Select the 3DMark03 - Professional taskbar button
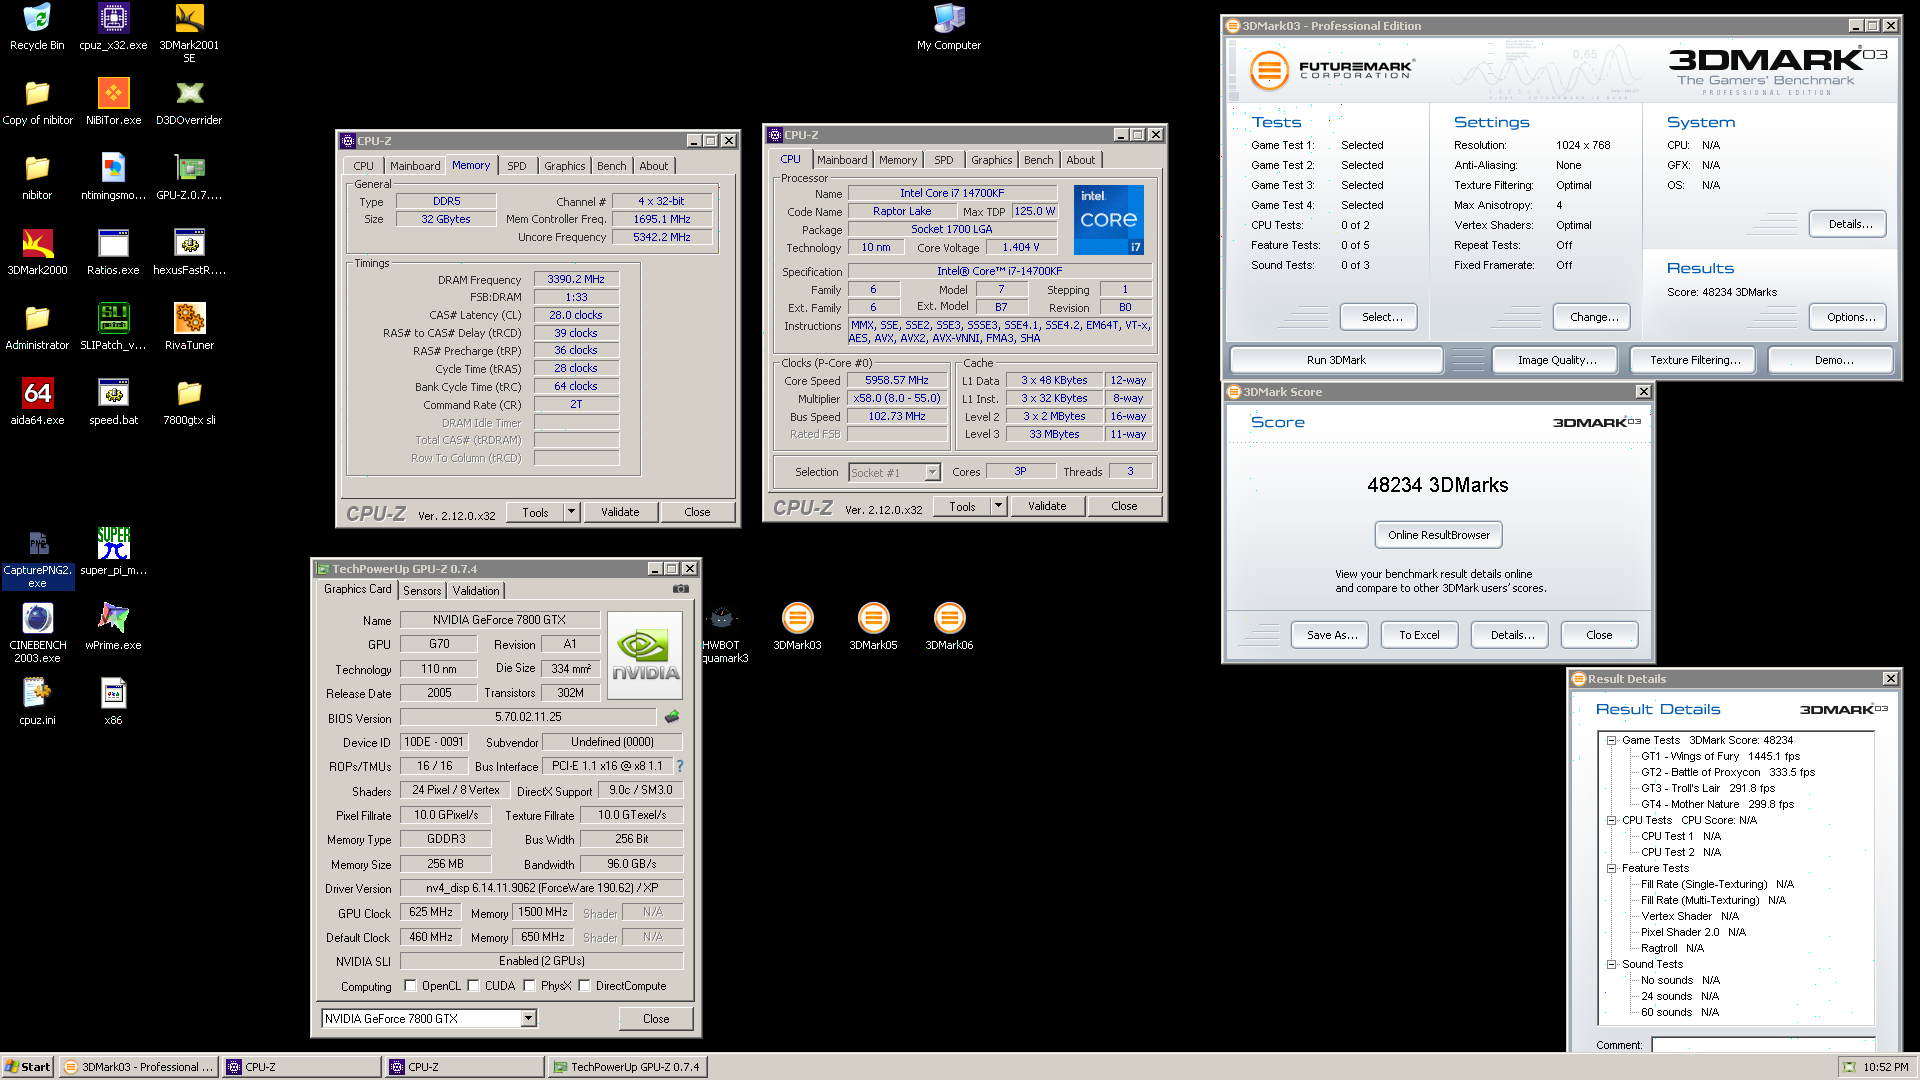Image resolution: width=1920 pixels, height=1080 pixels. pyautogui.click(x=139, y=1067)
